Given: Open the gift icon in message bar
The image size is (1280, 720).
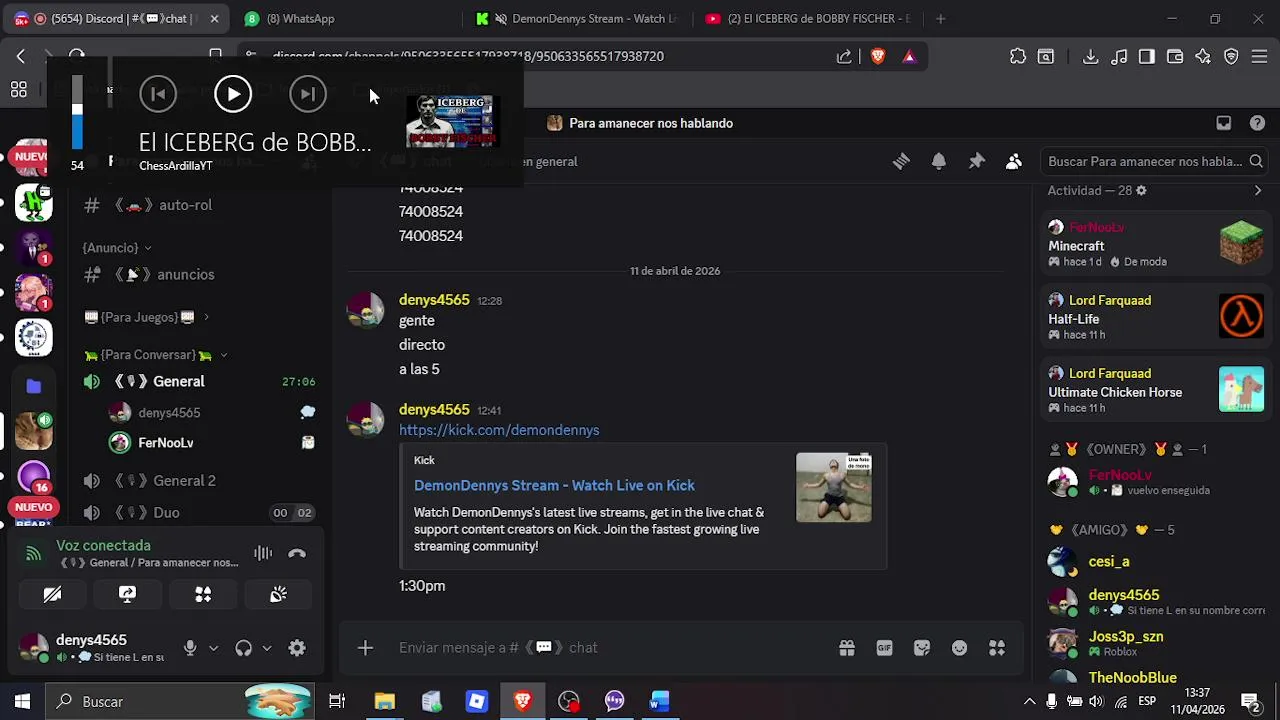Looking at the screenshot, I should pos(847,648).
